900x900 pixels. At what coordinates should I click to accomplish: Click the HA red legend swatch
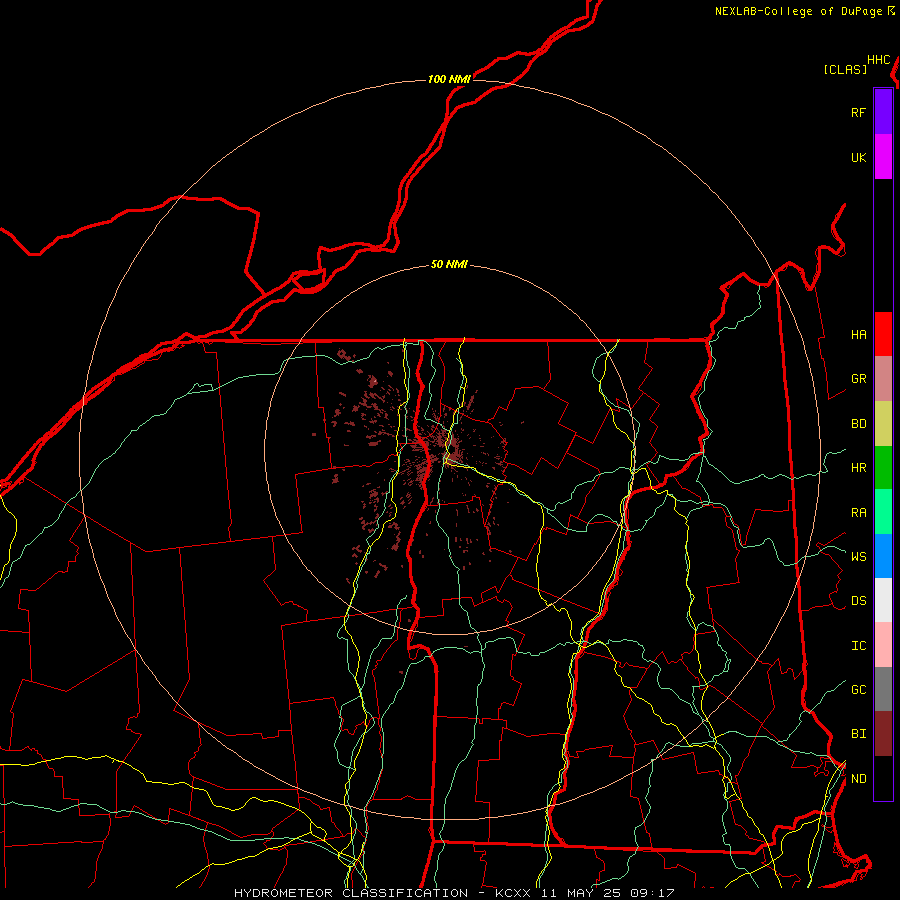(x=883, y=334)
